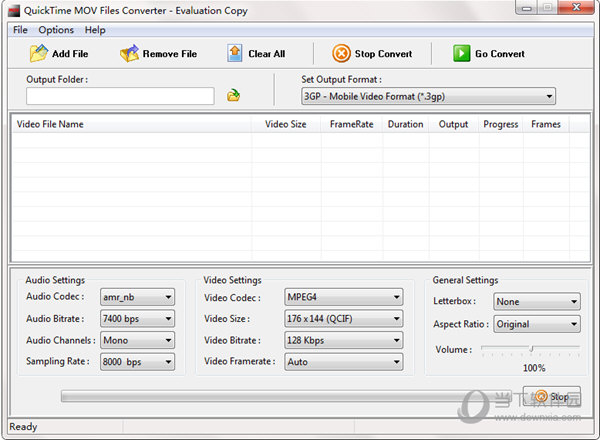Expand the Set Output Format dropdown
The height and width of the screenshot is (440, 600).
click(x=428, y=96)
